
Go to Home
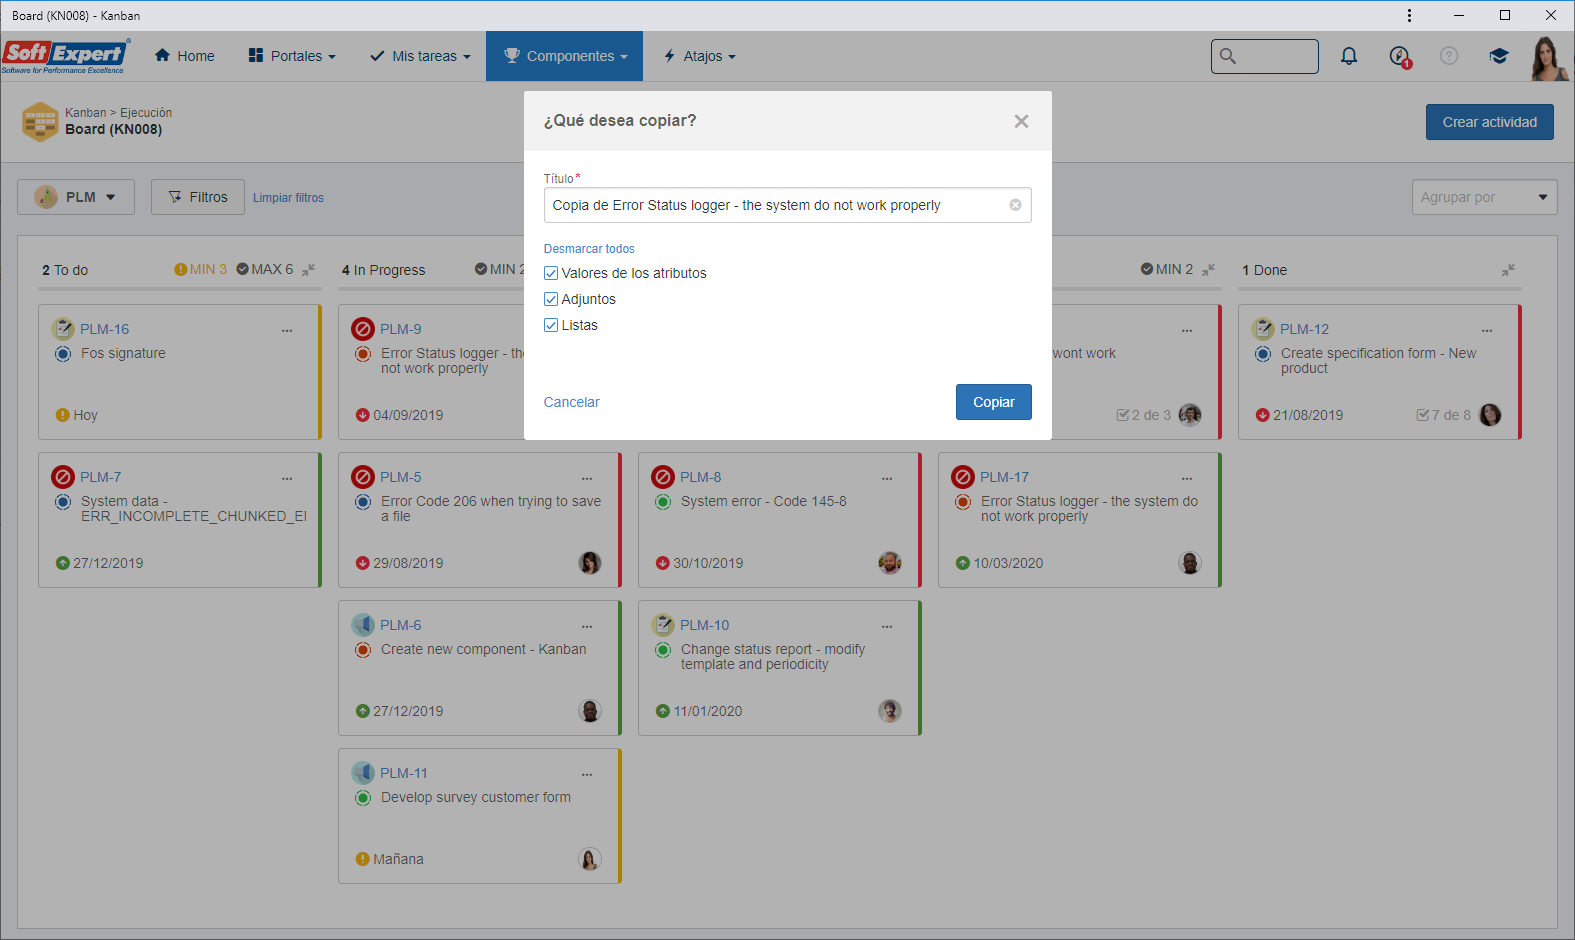click(x=185, y=56)
